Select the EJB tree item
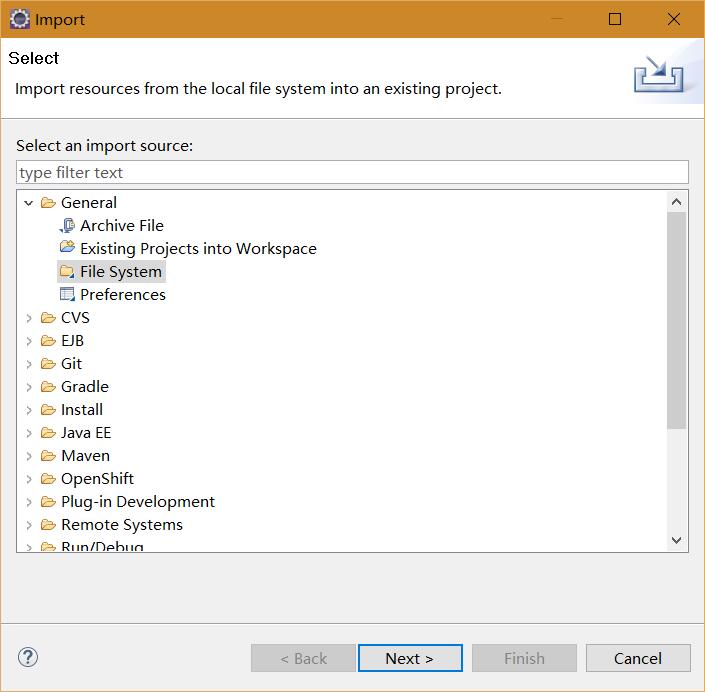This screenshot has width=705, height=692. click(72, 341)
